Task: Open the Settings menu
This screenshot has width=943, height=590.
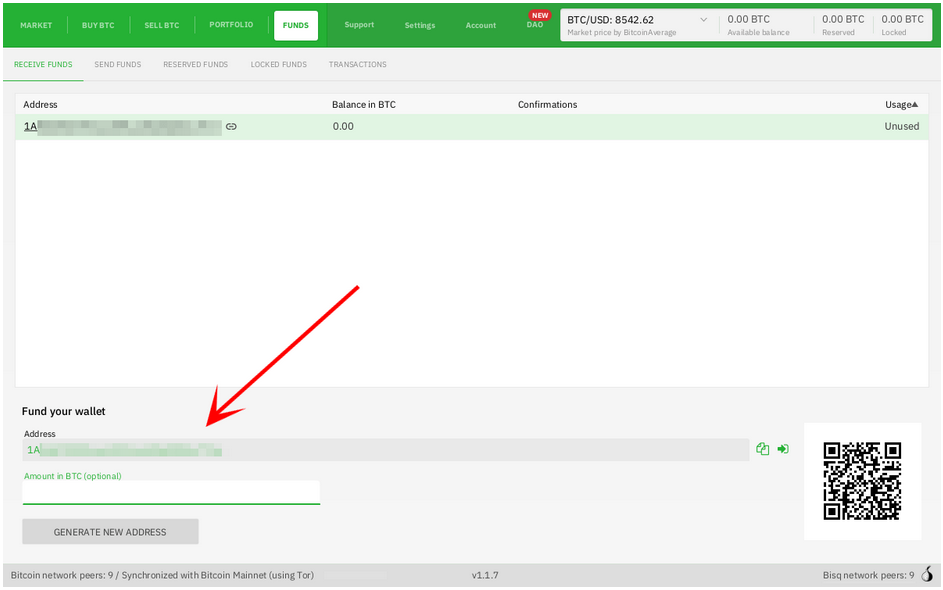Action: pyautogui.click(x=420, y=25)
